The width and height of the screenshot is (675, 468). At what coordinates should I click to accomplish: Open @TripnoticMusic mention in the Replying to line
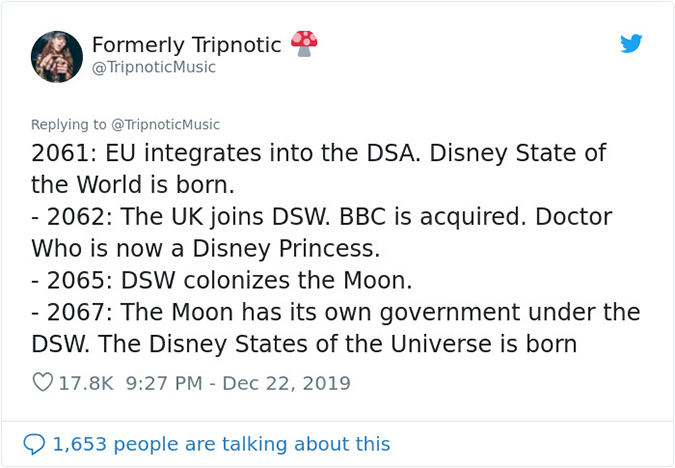pyautogui.click(x=165, y=125)
